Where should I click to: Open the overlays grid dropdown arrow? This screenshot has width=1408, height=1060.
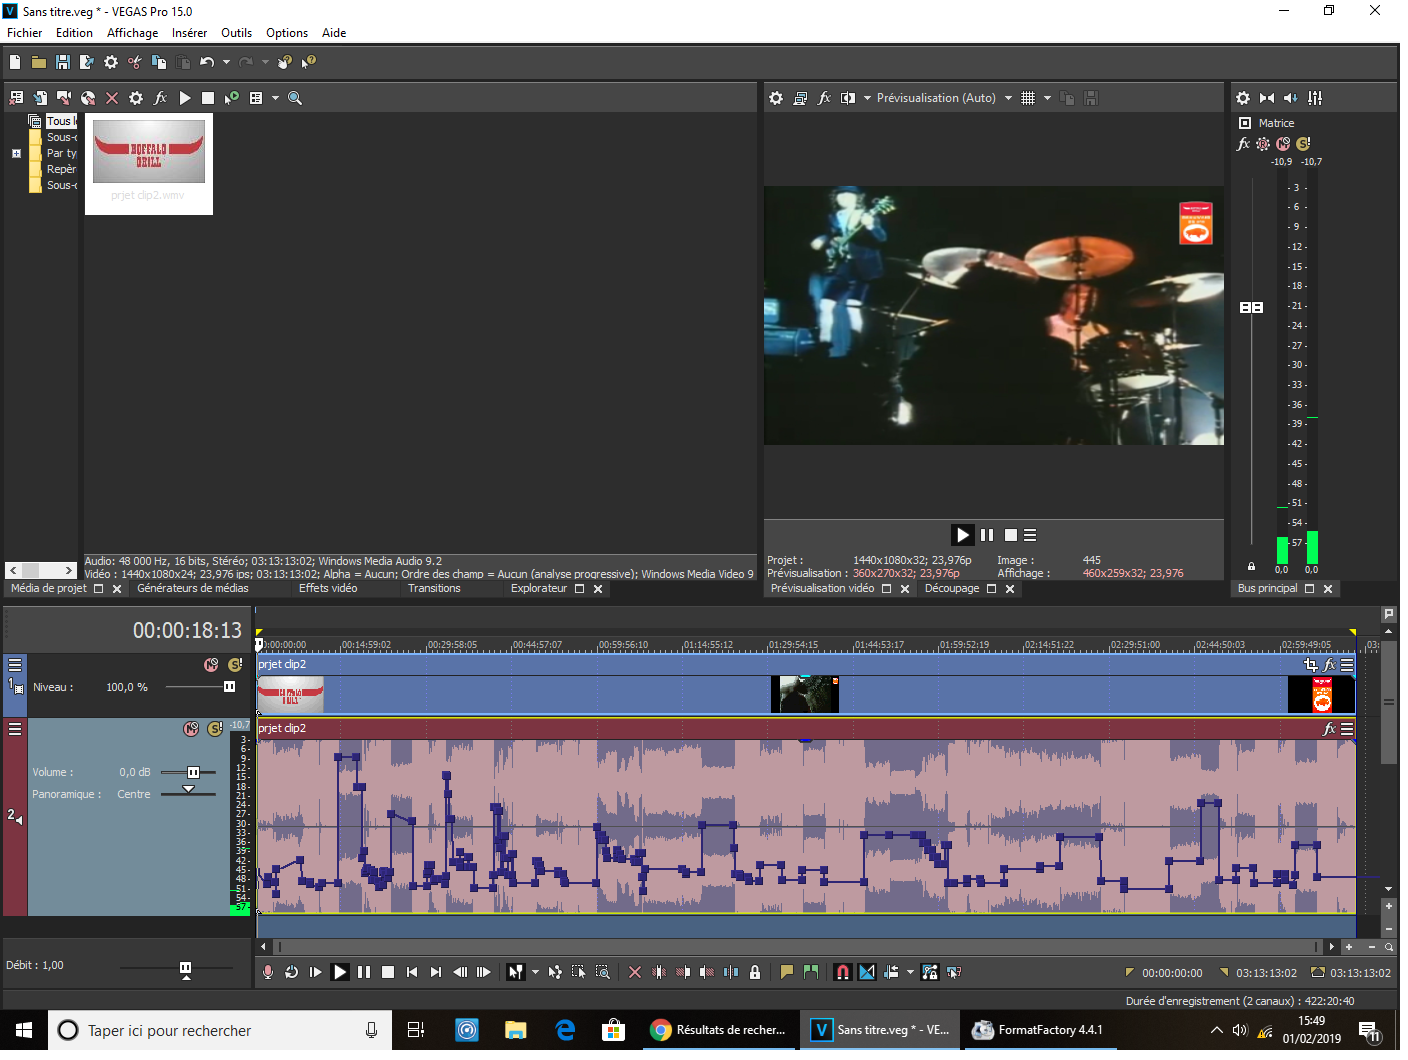(1047, 98)
